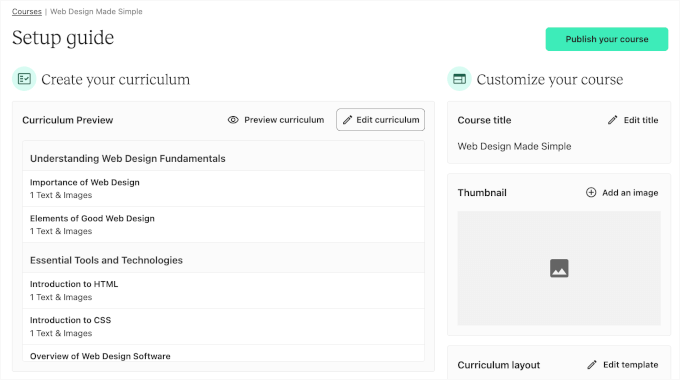Screen dimensions: 680x380
Task: Select the Elements of Good Web Design lesson
Action: click(223, 225)
